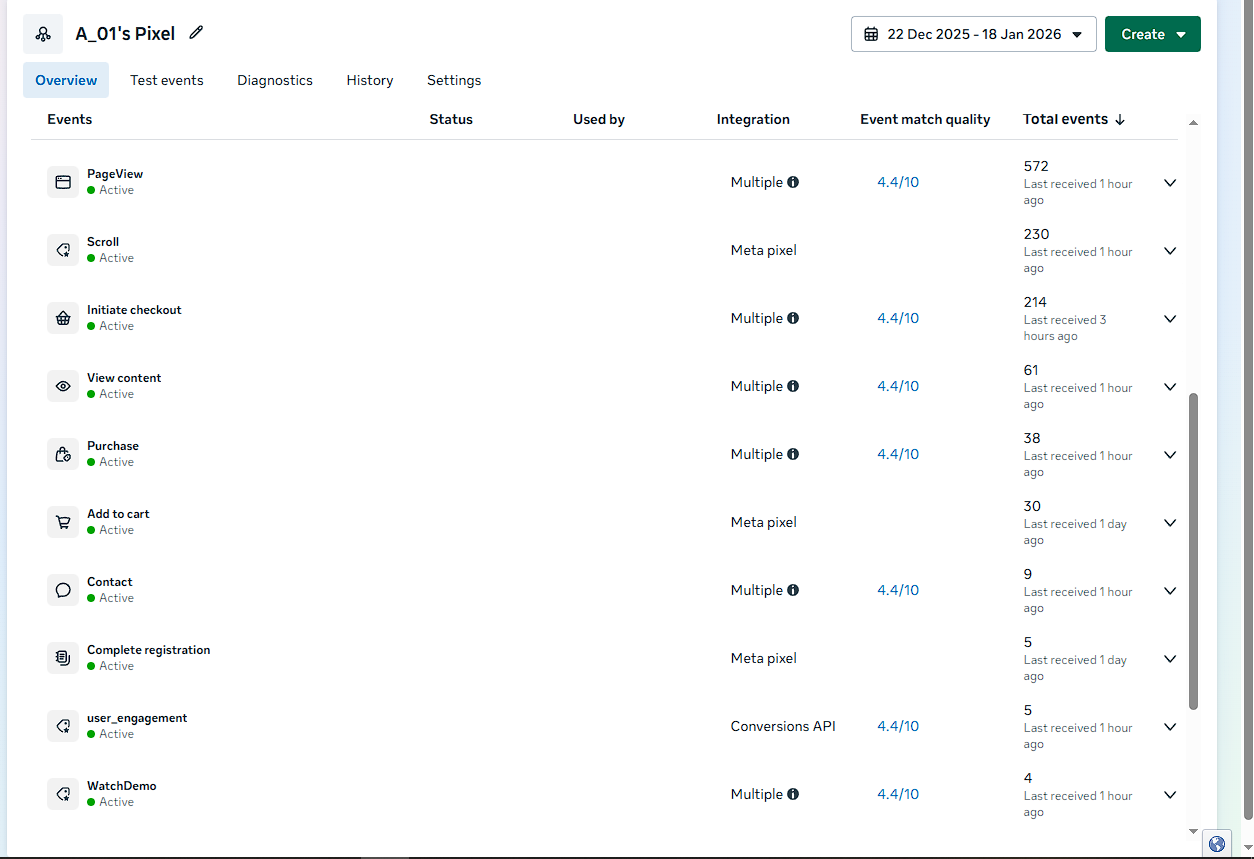Click the Purchase bag icon
1254x859 pixels.
[63, 454]
